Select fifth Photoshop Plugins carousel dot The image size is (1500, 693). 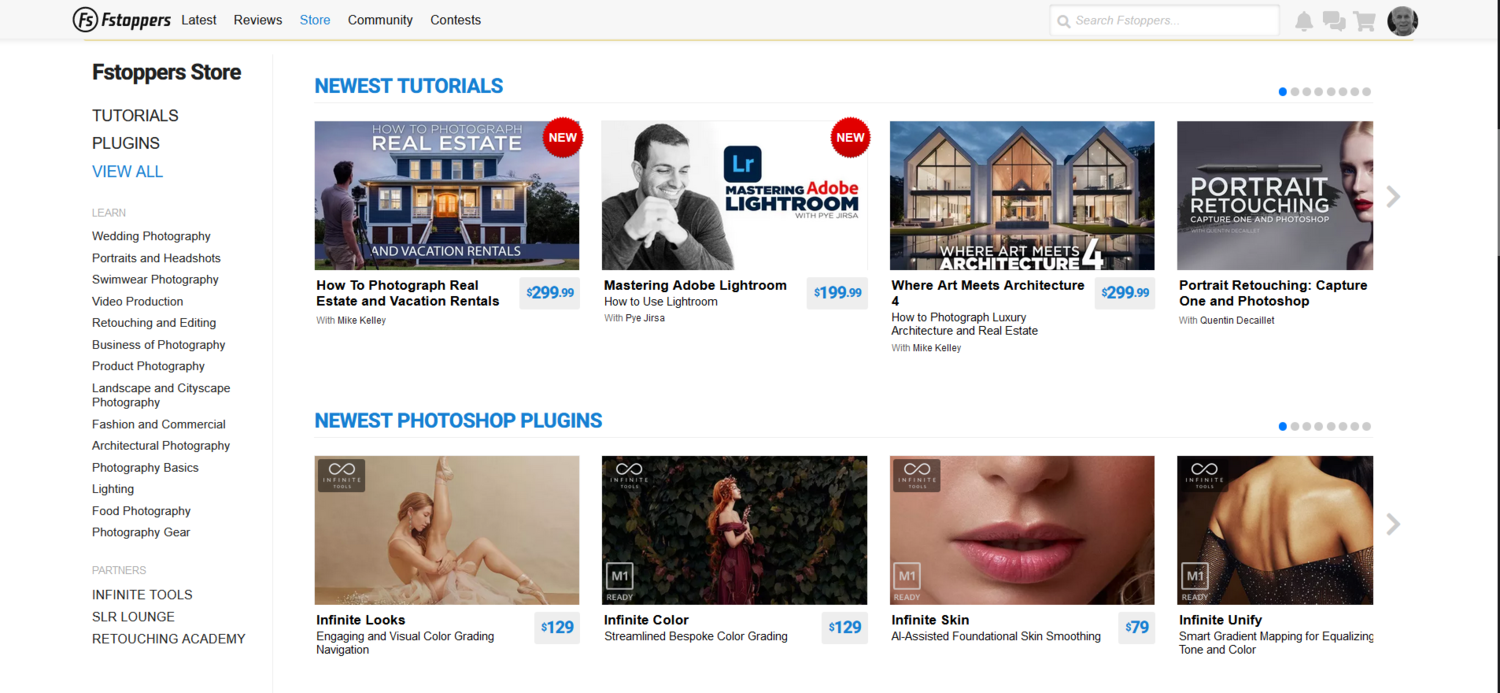click(1331, 426)
